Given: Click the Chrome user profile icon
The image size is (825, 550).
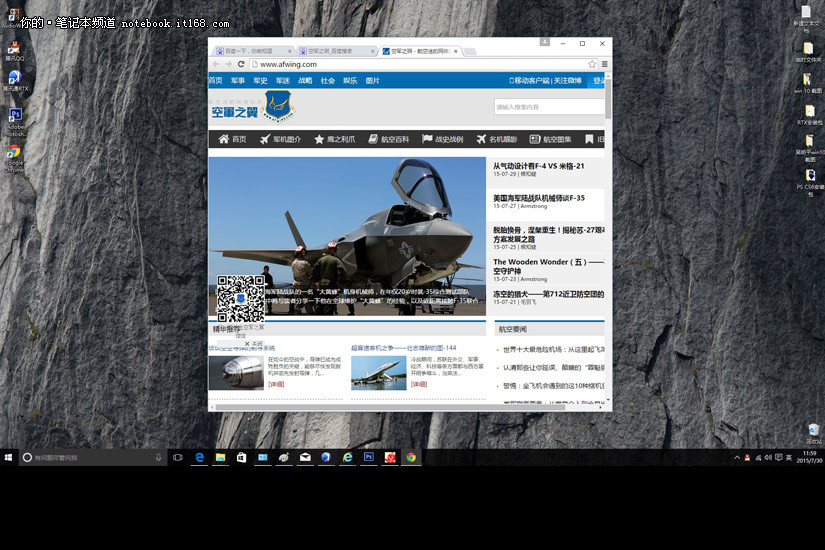Looking at the screenshot, I should tap(545, 42).
